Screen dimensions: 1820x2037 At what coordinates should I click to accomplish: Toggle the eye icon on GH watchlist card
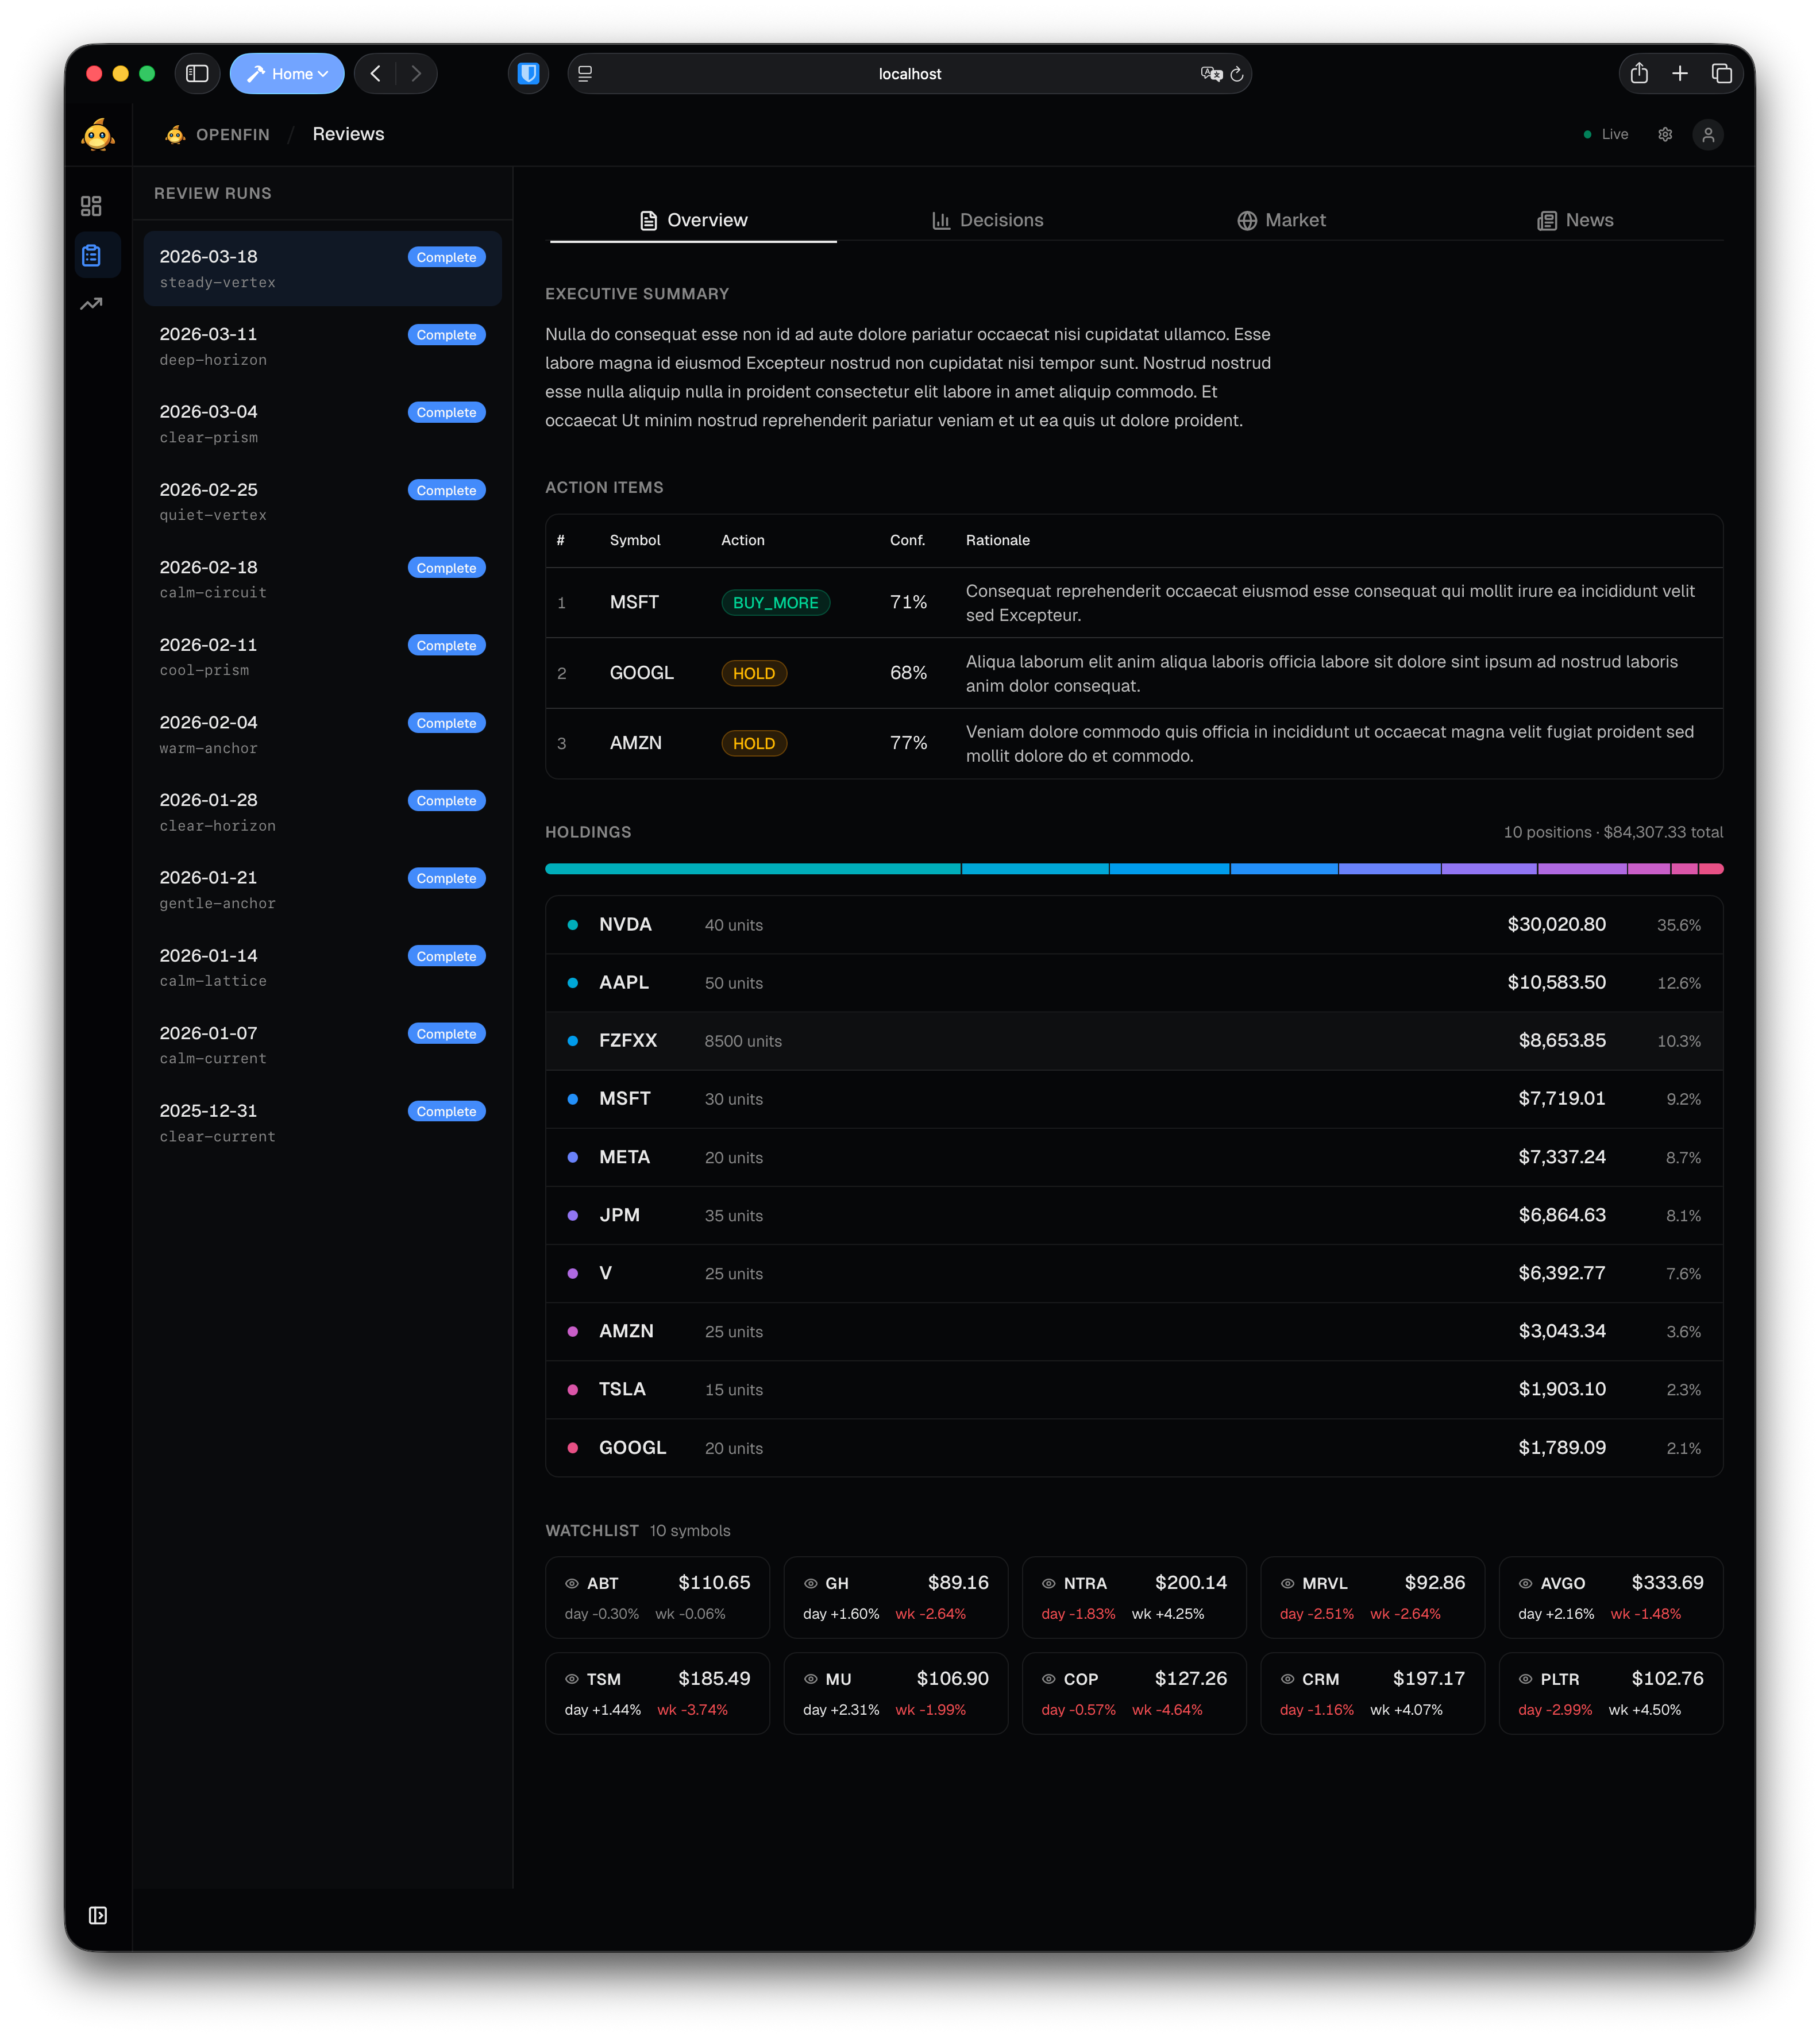811,1583
